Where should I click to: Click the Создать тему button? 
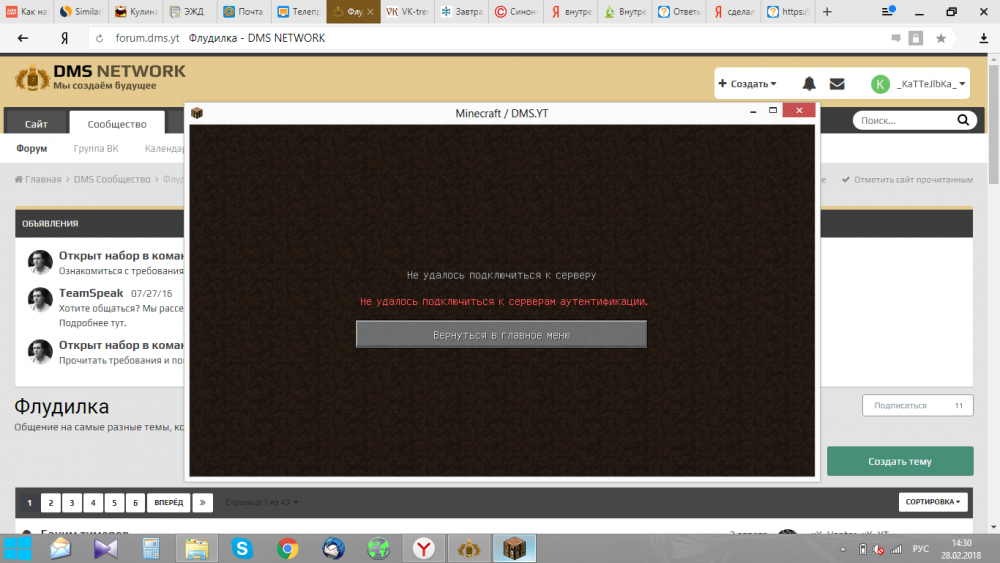(x=899, y=461)
